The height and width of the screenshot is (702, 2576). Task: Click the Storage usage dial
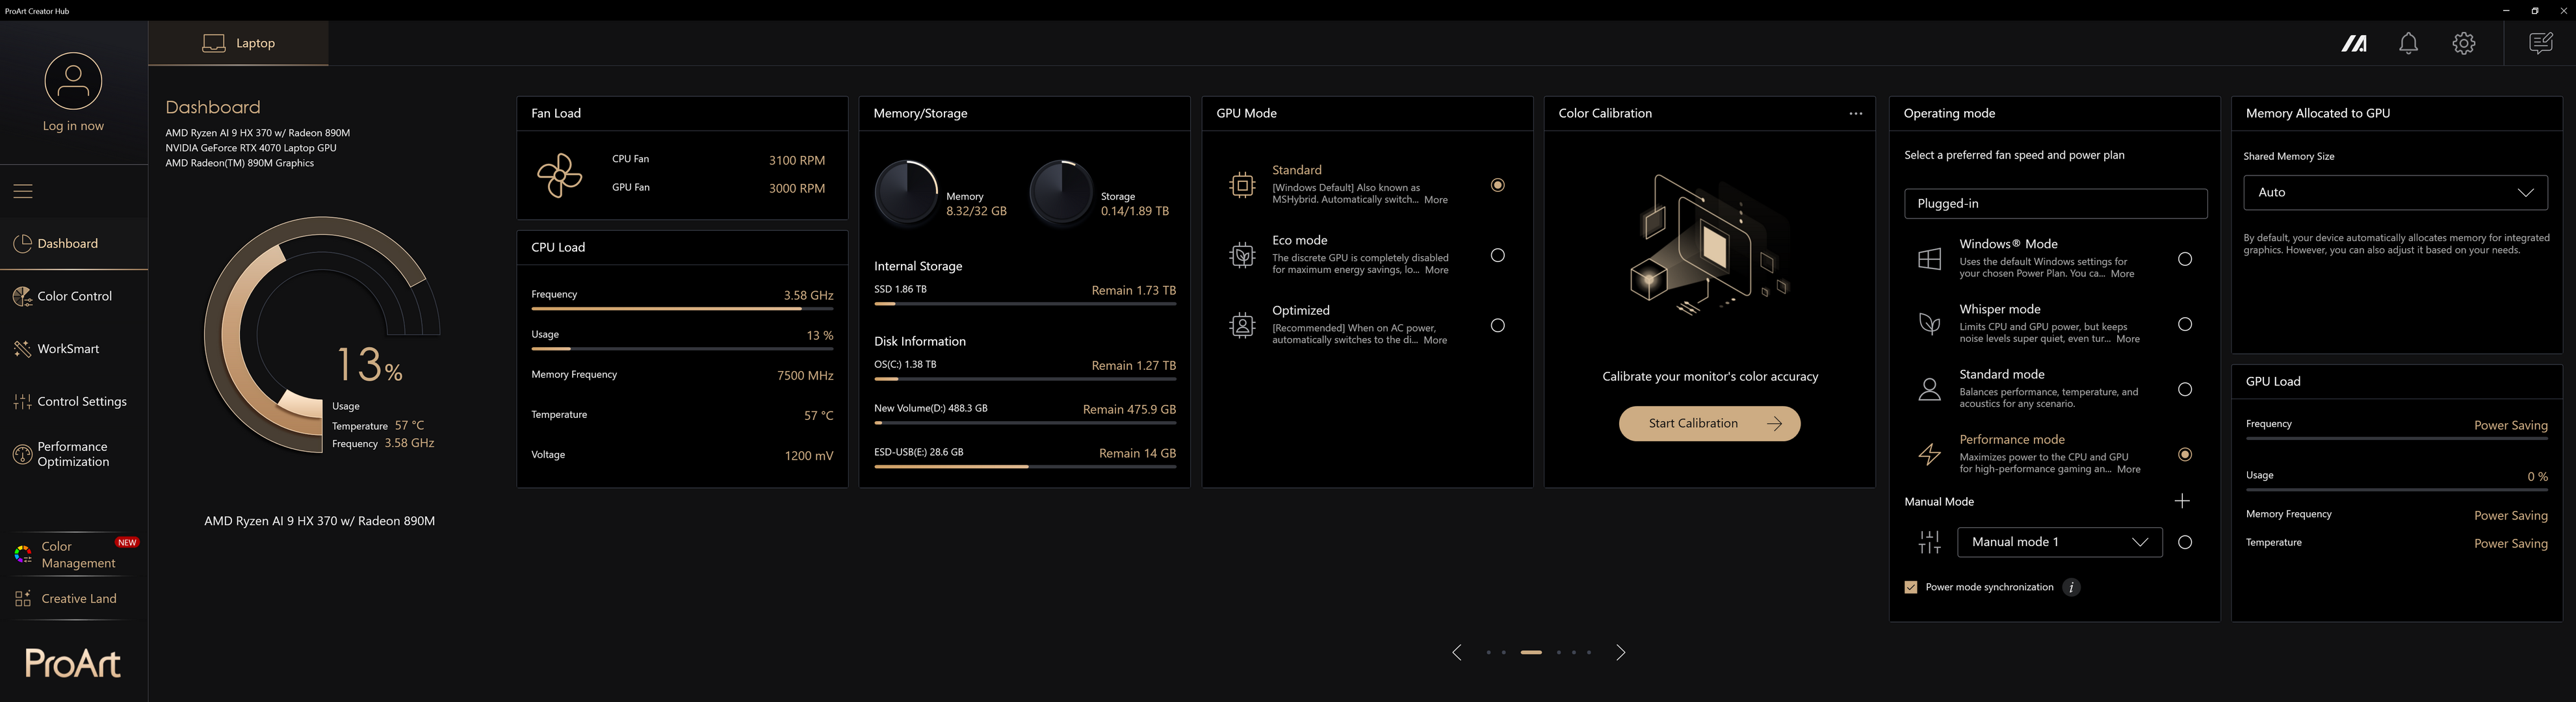[x=1061, y=192]
